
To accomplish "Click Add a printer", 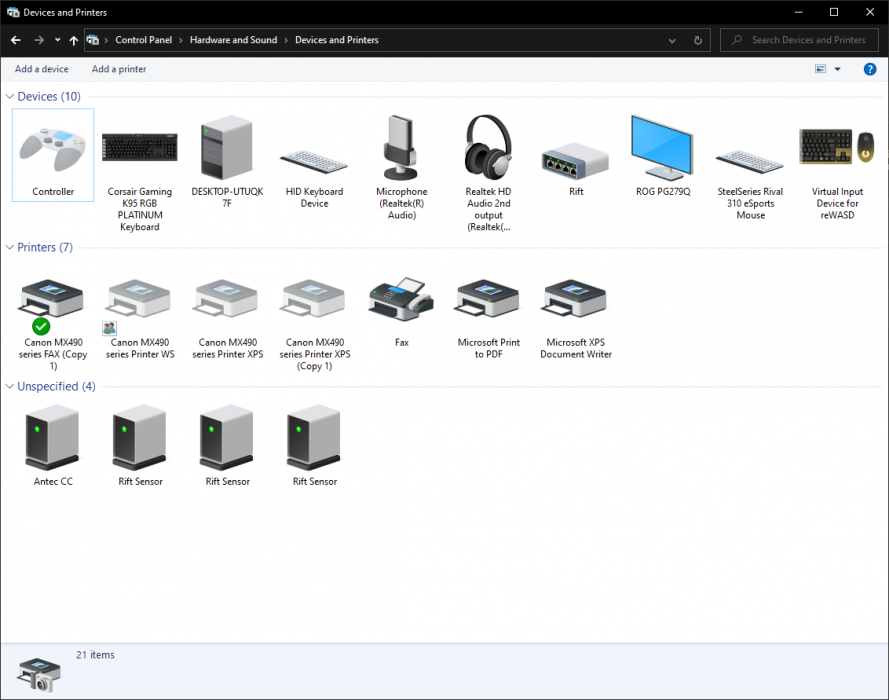I will (119, 69).
